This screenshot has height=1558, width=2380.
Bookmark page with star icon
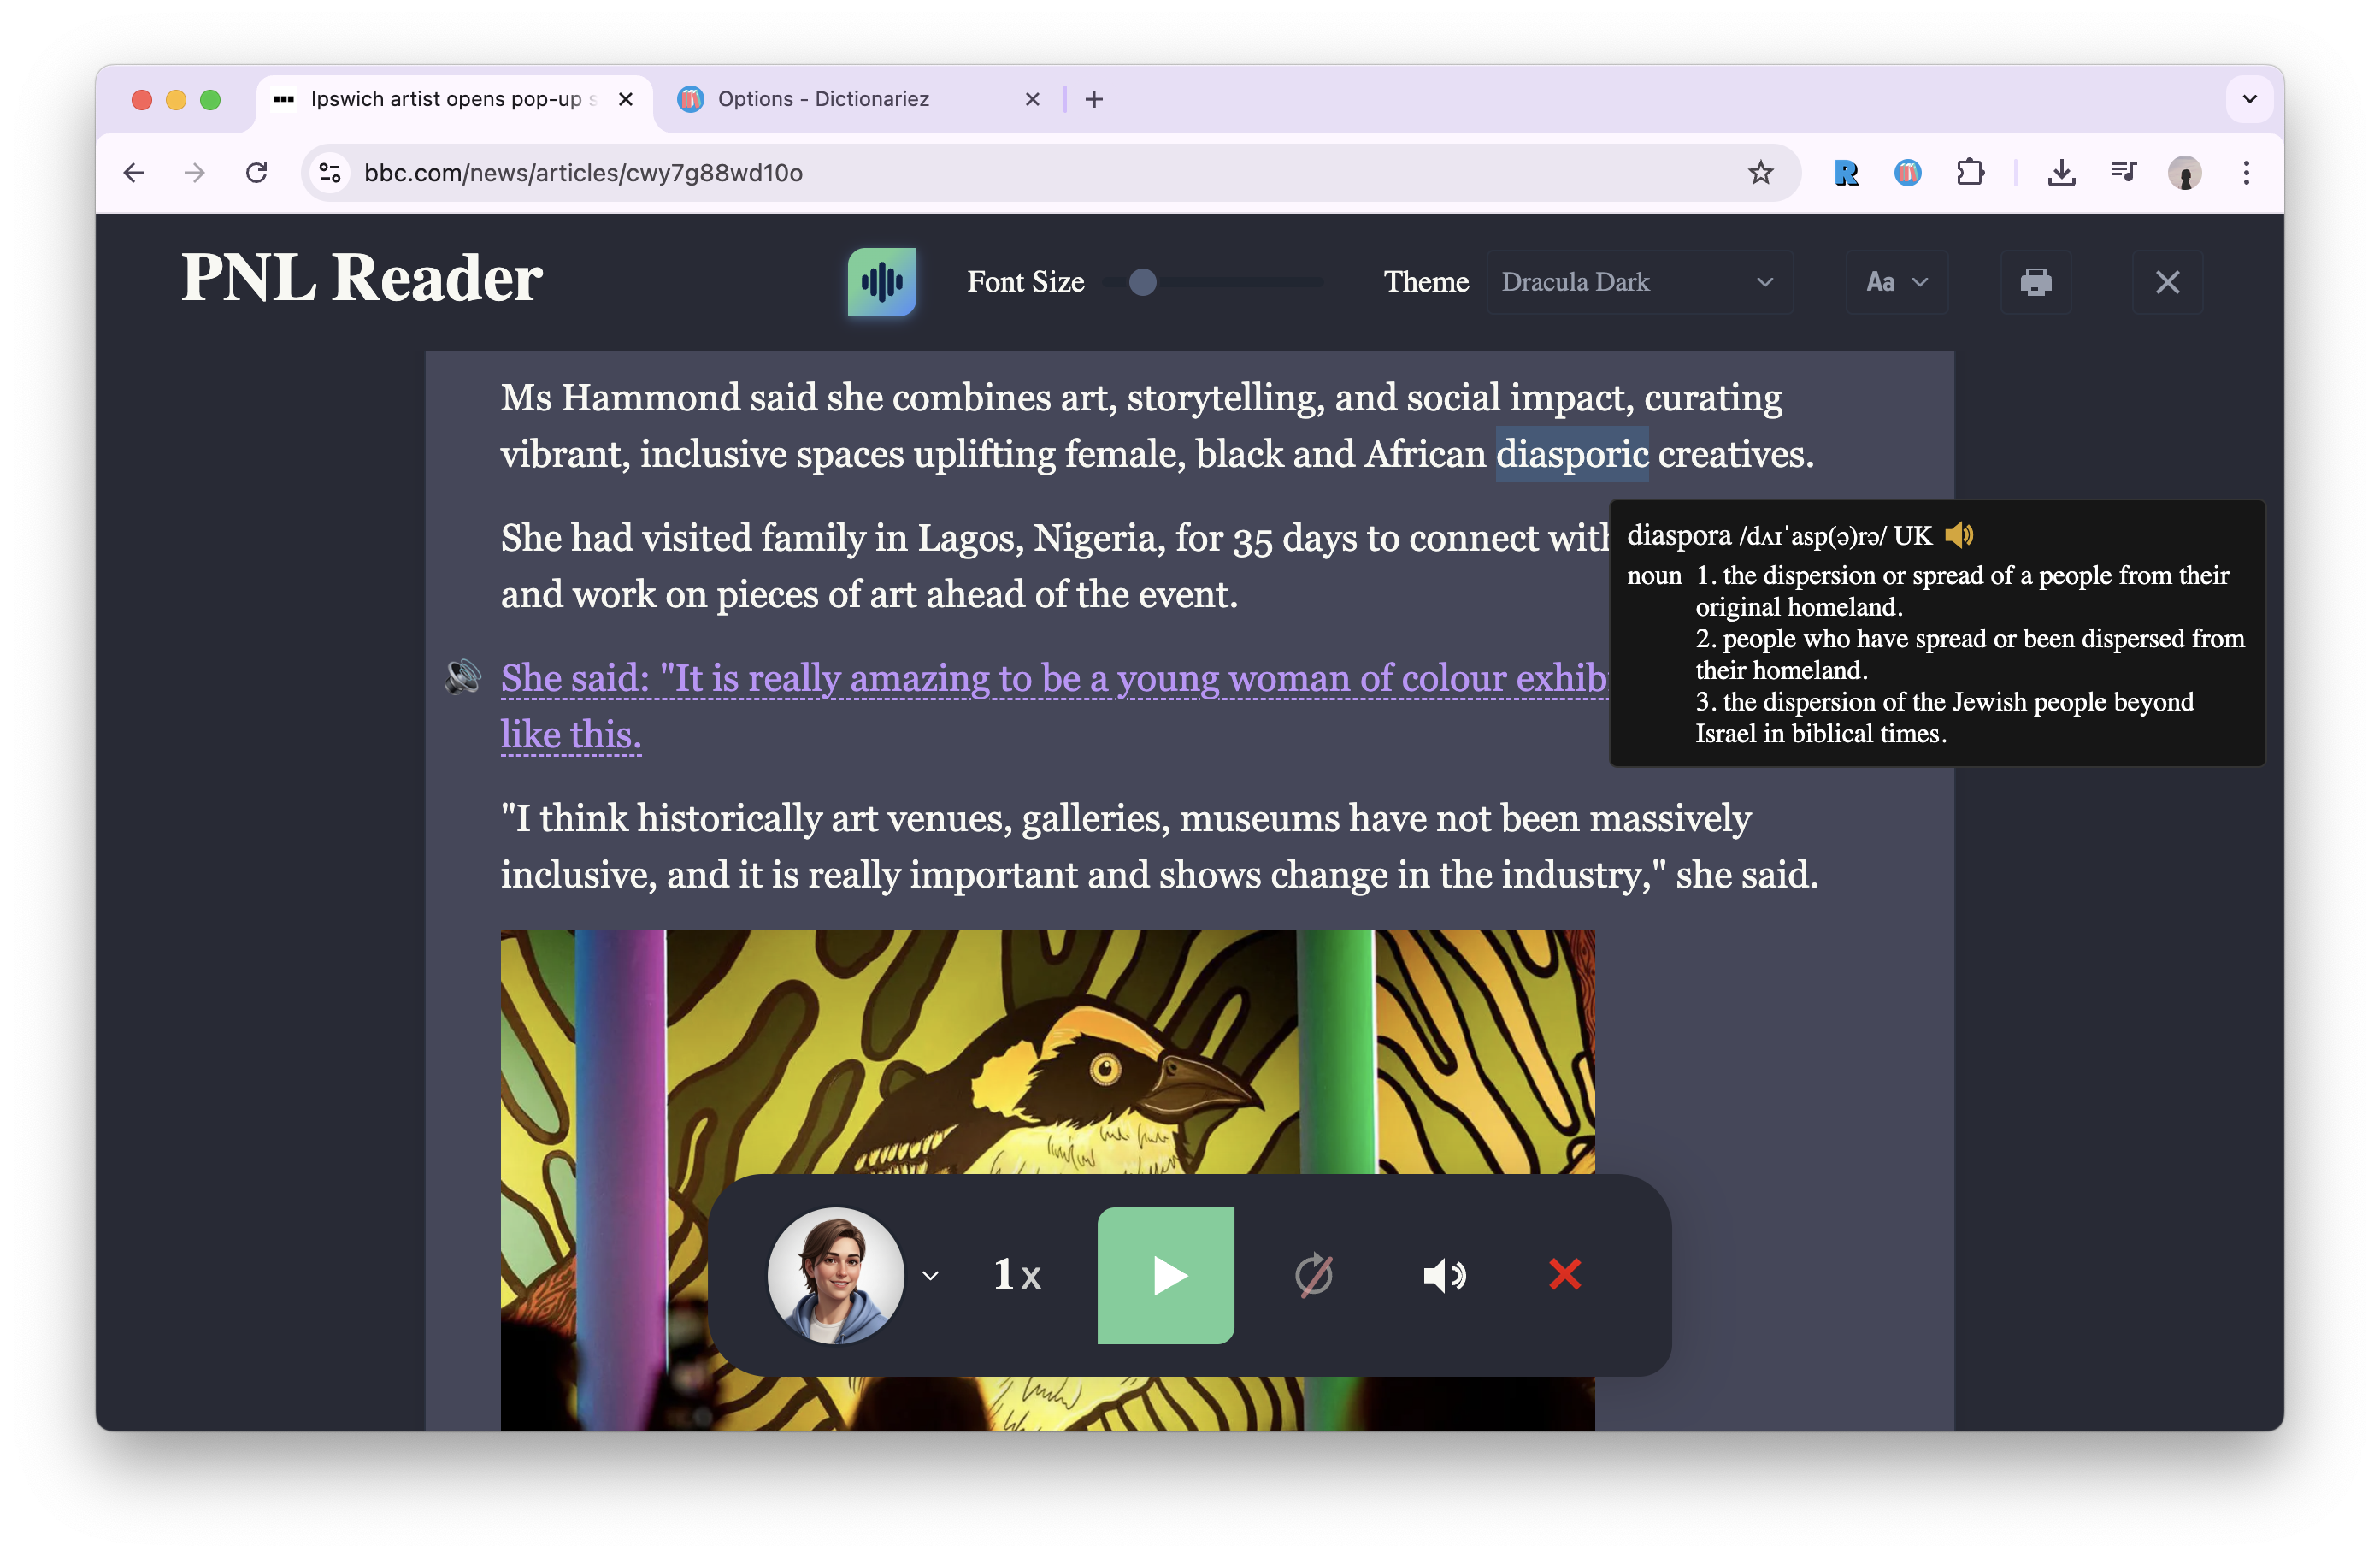click(1760, 173)
